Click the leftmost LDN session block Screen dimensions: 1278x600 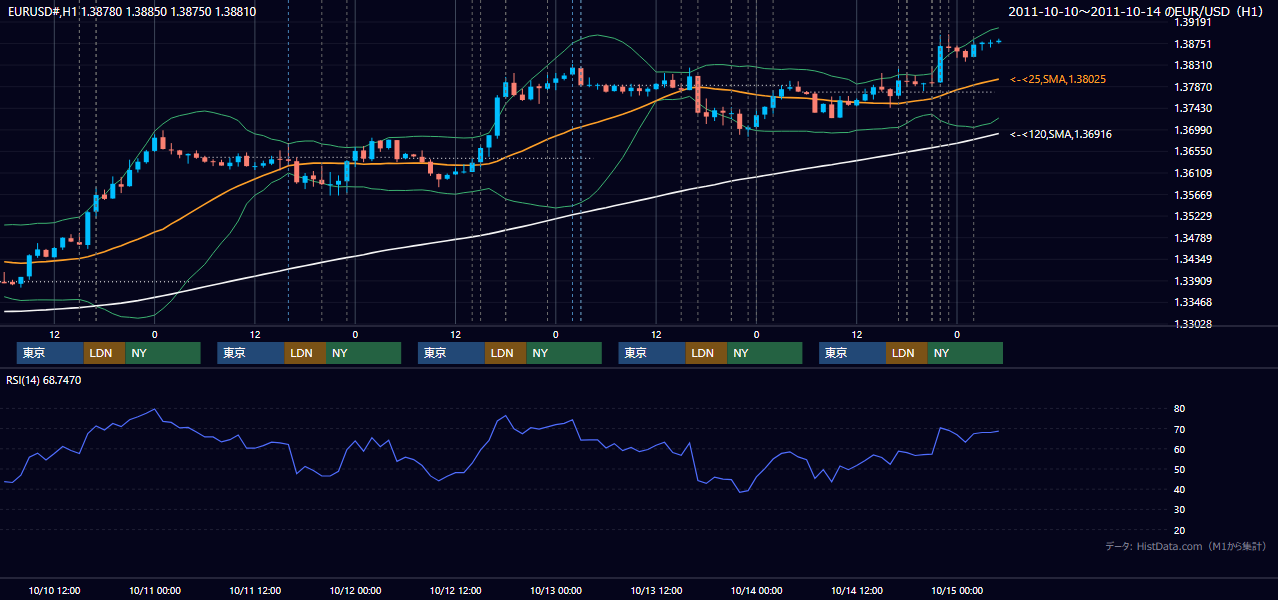(x=104, y=353)
